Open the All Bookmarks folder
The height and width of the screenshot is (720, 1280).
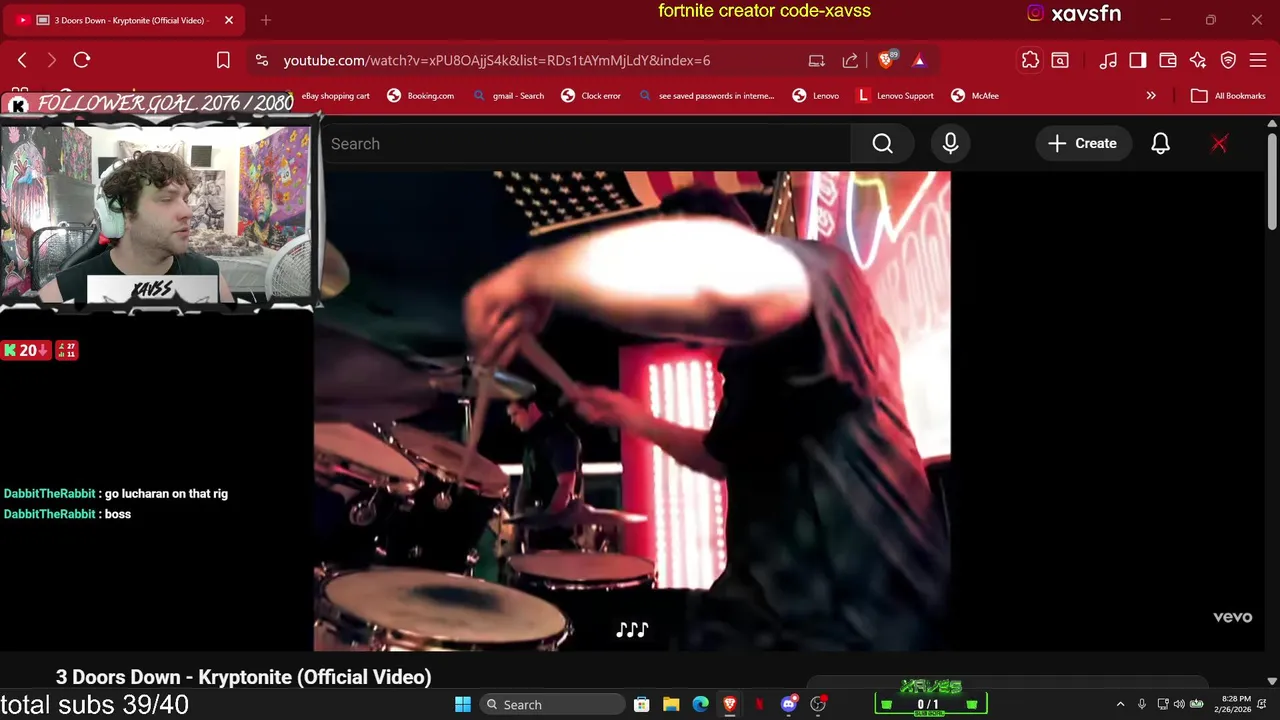[x=1228, y=96]
